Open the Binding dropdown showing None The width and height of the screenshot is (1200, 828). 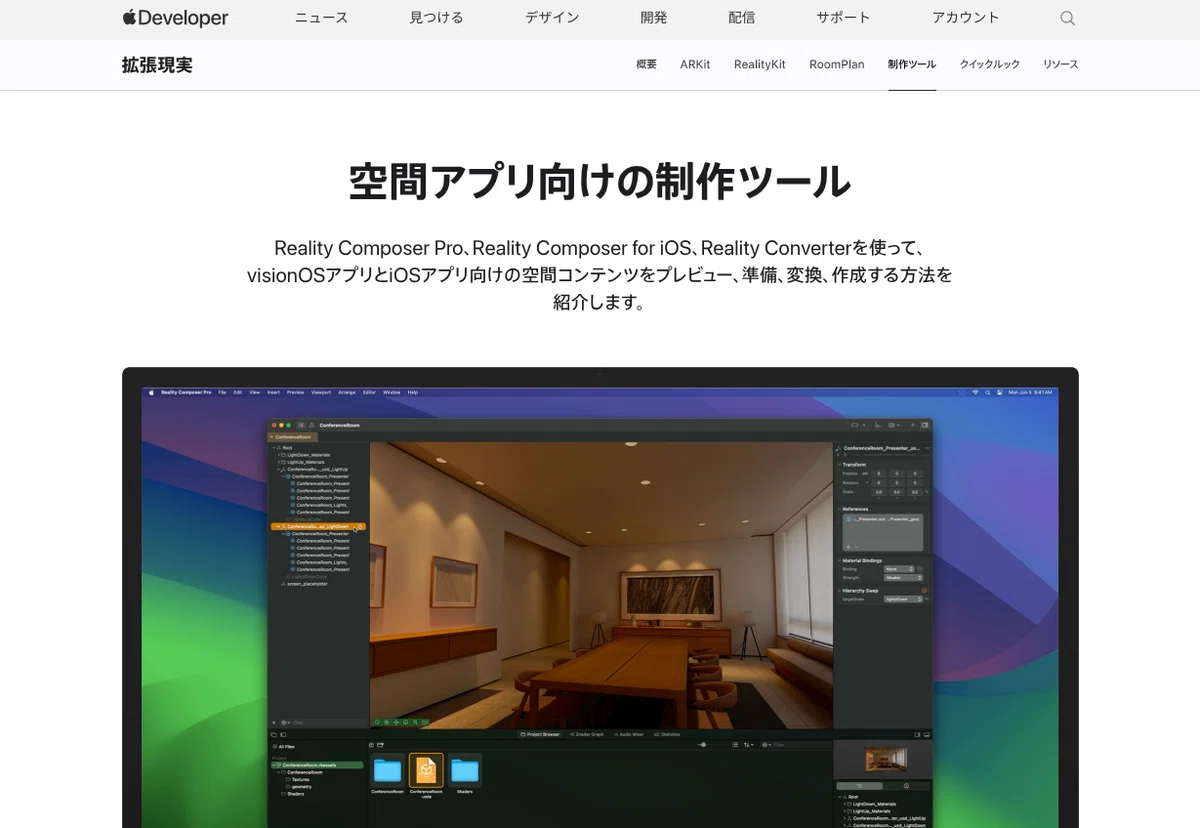click(x=899, y=569)
